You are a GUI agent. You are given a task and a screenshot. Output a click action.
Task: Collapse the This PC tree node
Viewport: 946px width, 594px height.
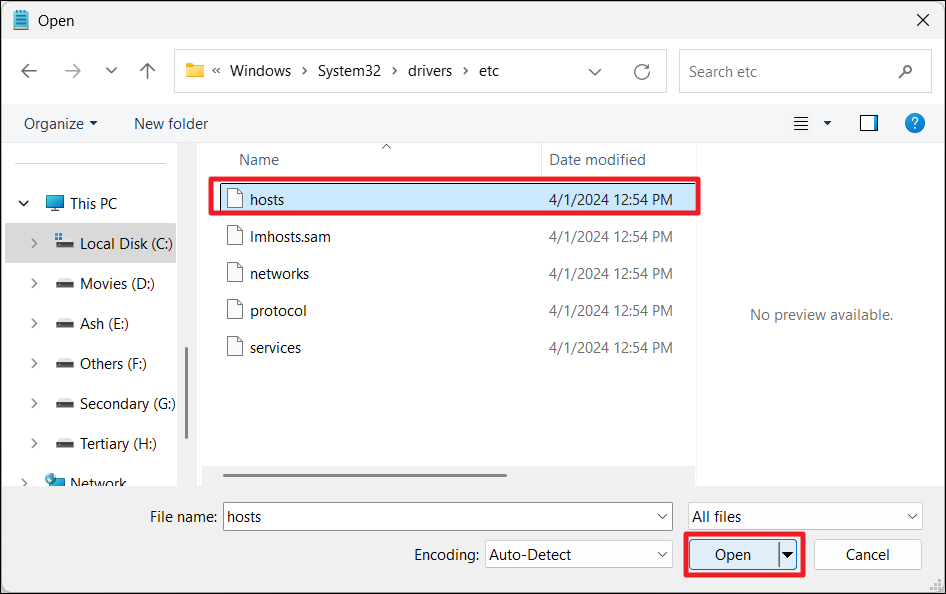coord(24,204)
